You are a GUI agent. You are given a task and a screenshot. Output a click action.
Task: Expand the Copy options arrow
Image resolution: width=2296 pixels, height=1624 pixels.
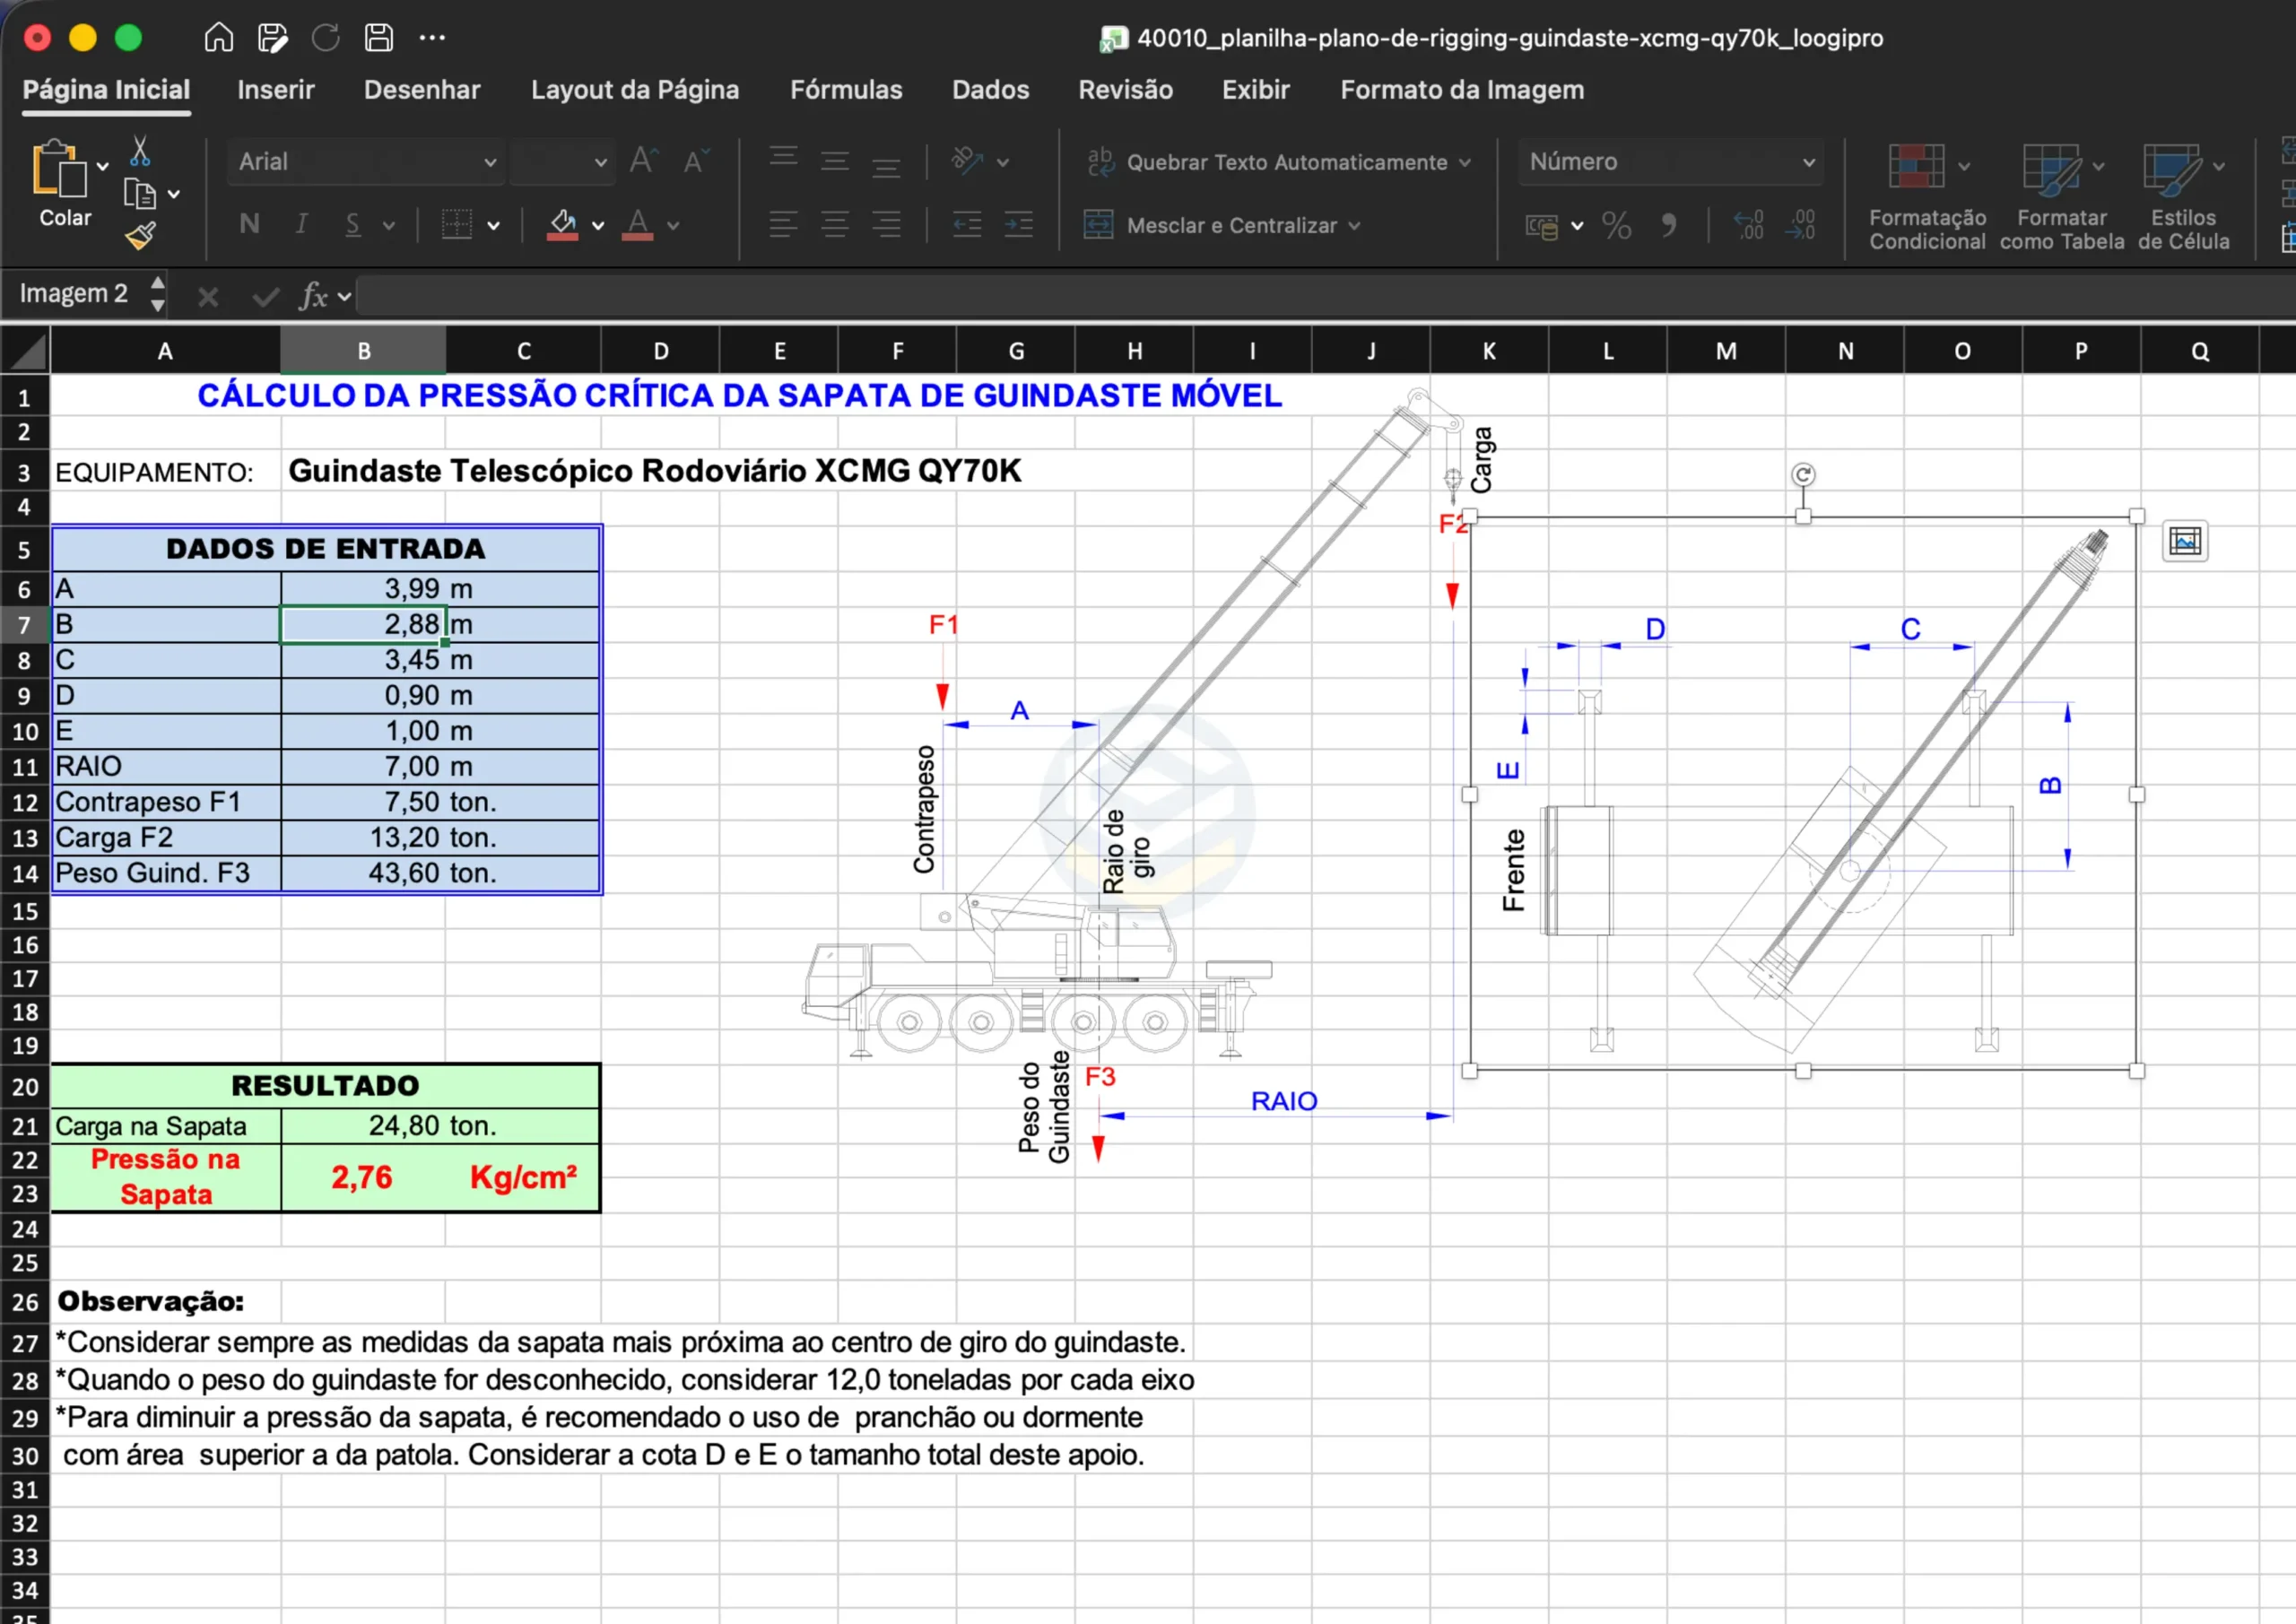point(174,194)
